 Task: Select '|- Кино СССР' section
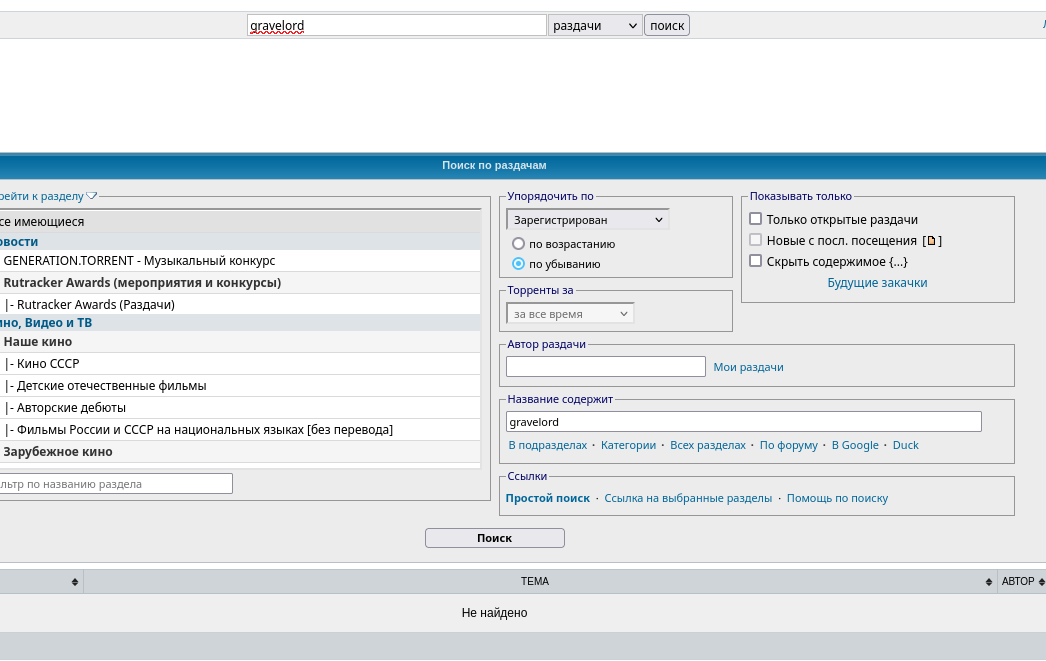click(x=239, y=364)
